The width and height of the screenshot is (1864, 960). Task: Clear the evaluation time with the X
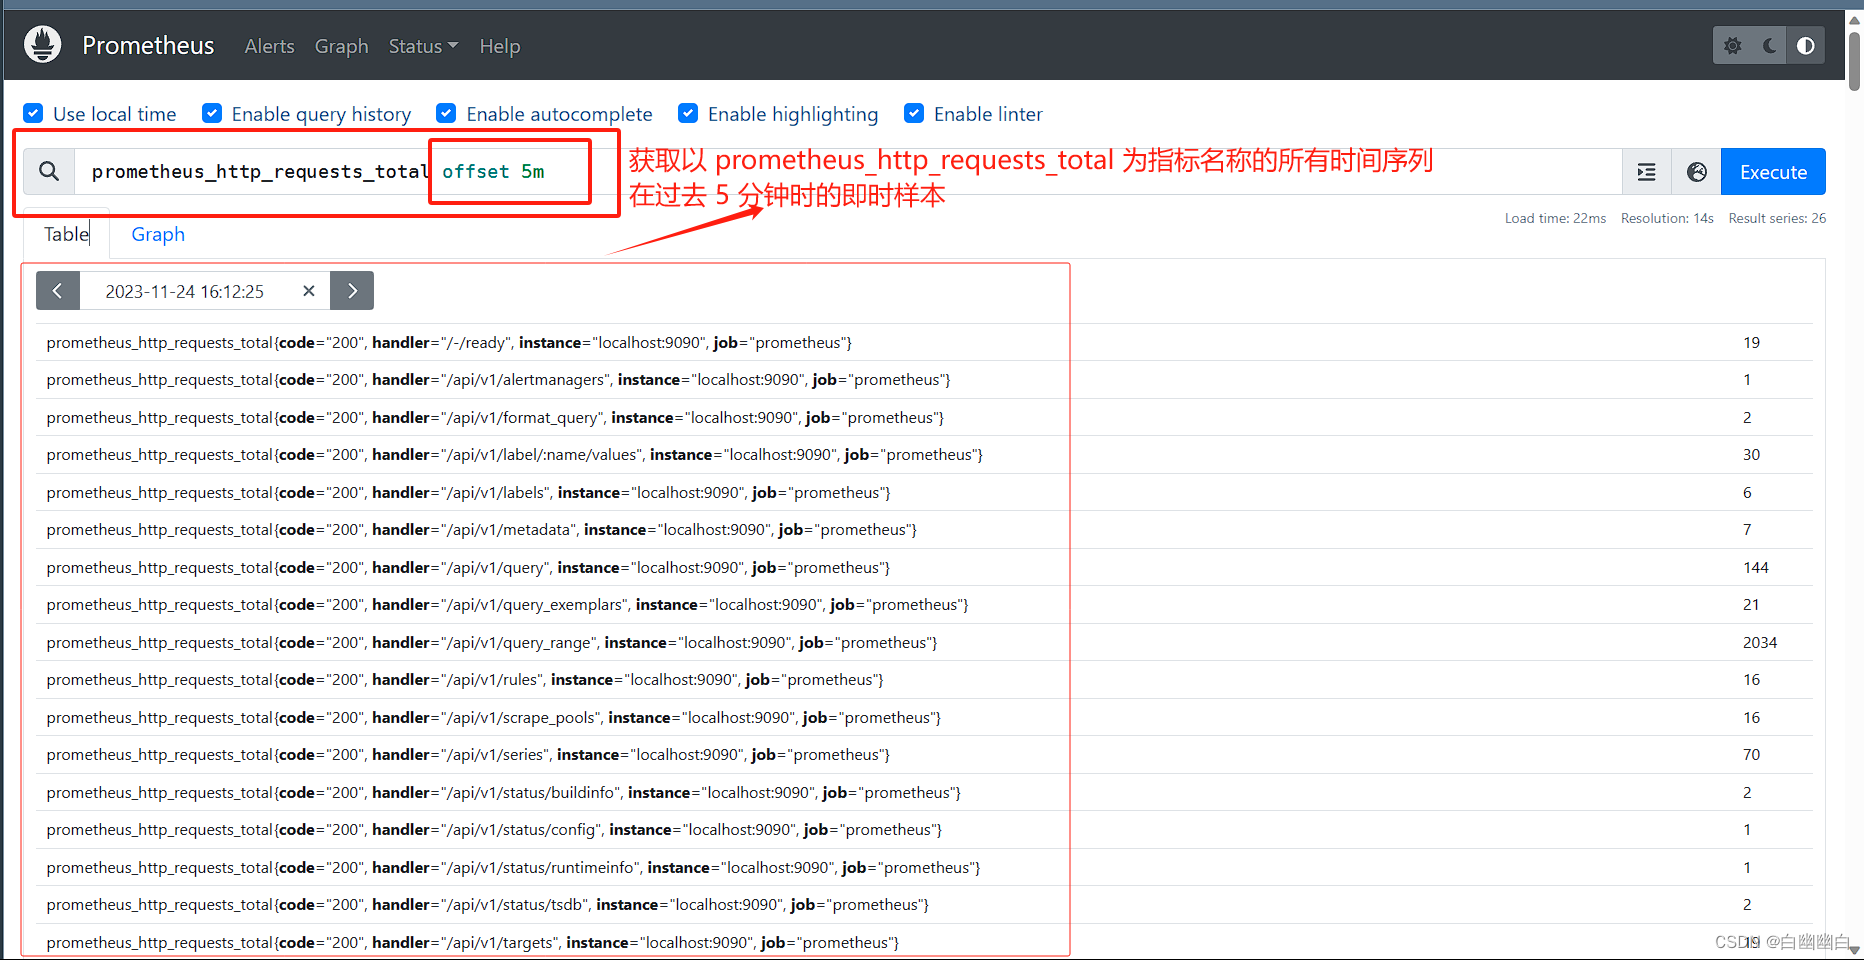coord(309,291)
